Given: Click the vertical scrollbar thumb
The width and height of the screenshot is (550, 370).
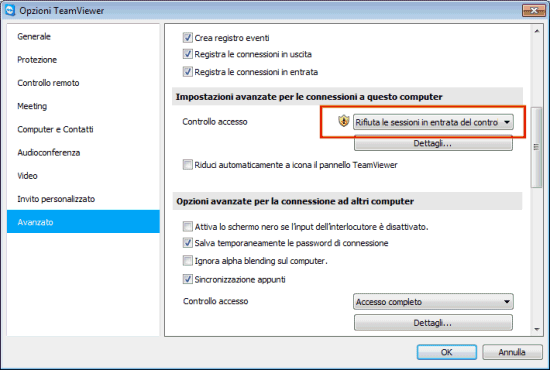Looking at the screenshot, I should tap(537, 147).
